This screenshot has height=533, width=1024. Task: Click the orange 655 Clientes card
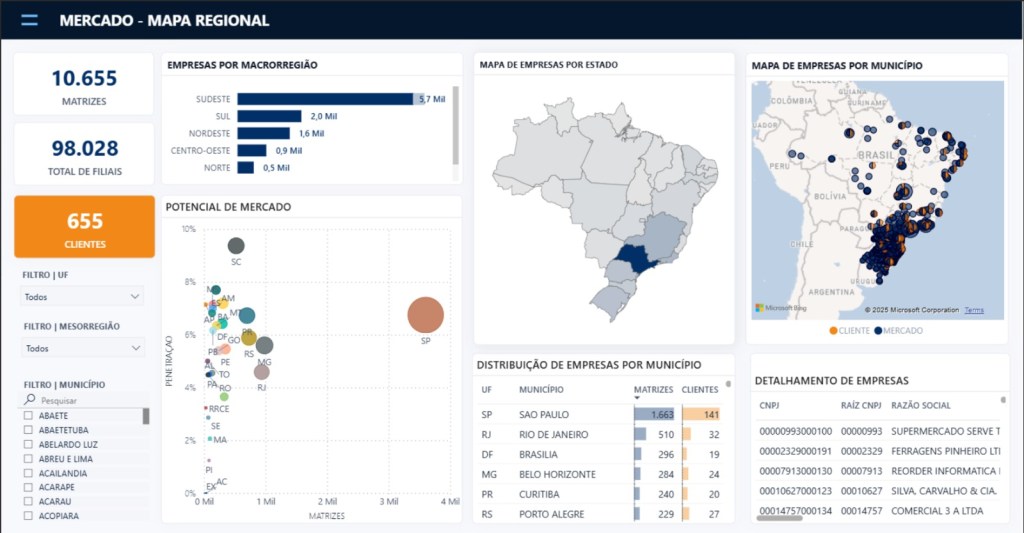click(84, 227)
